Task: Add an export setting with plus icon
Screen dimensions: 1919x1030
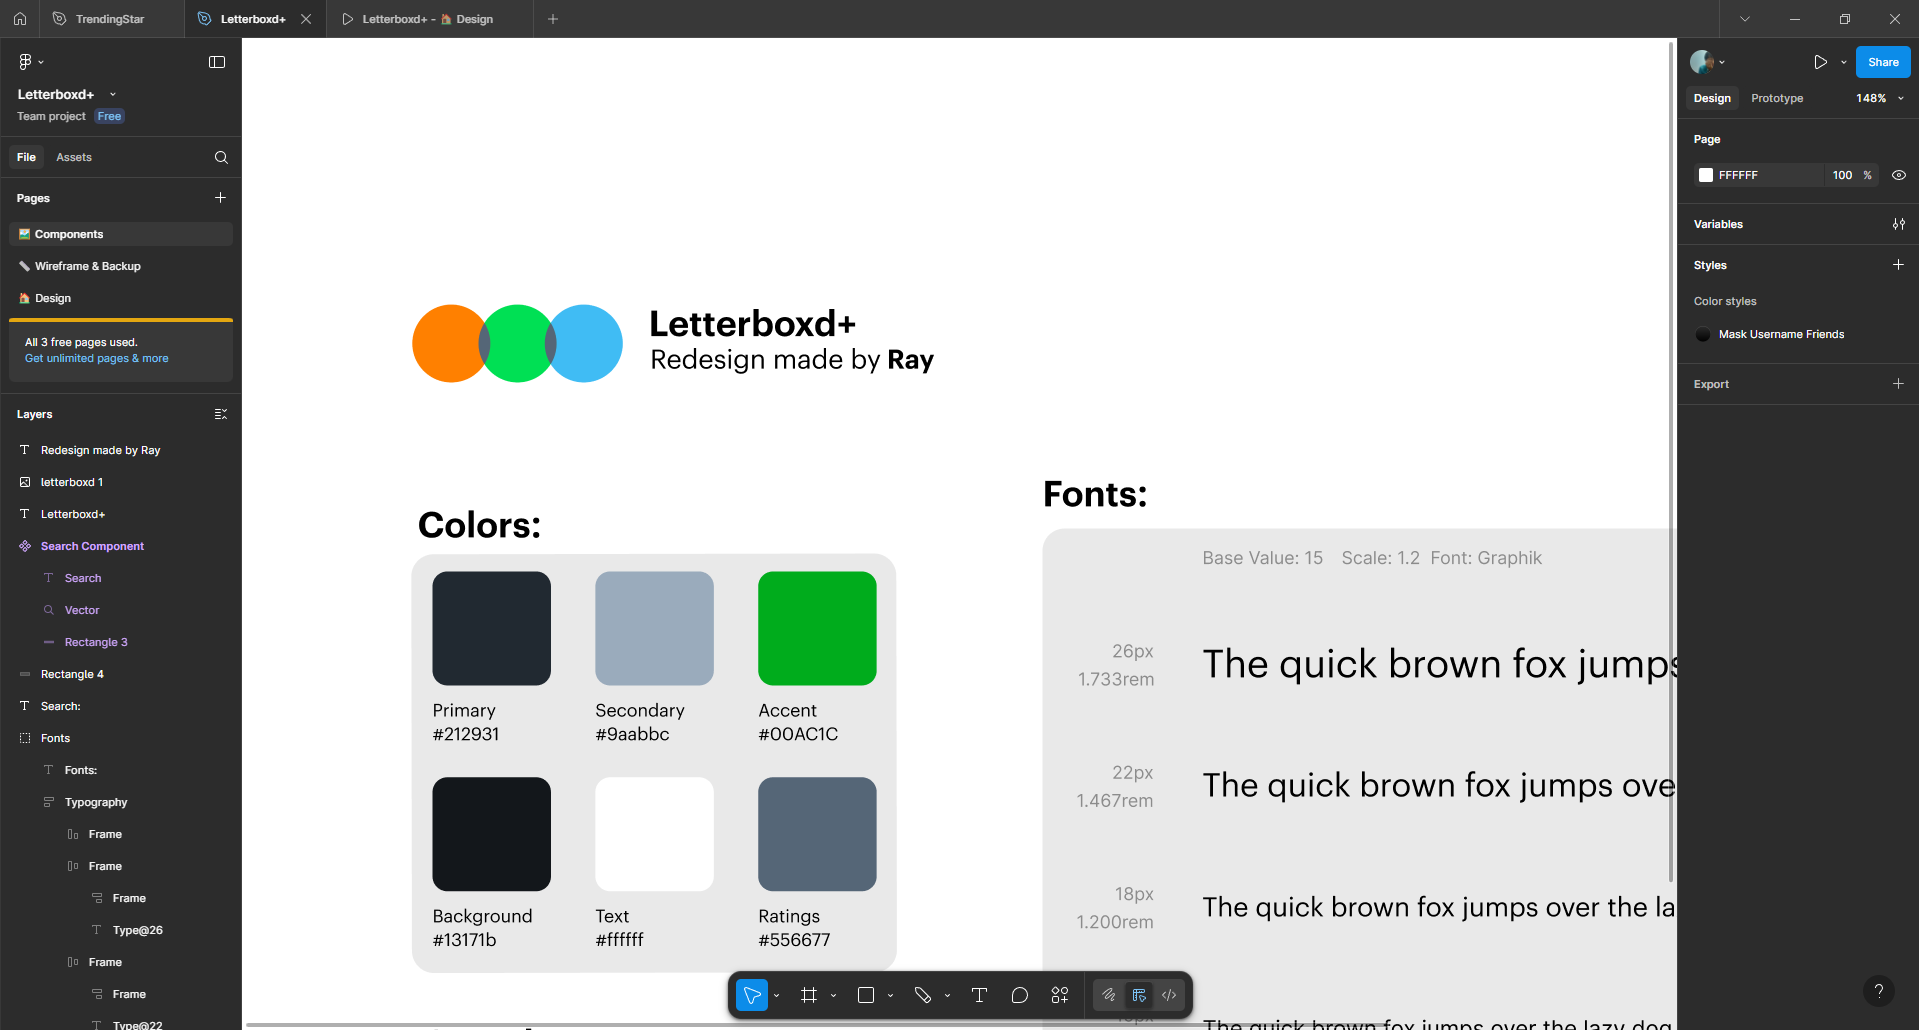Action: (x=1898, y=384)
